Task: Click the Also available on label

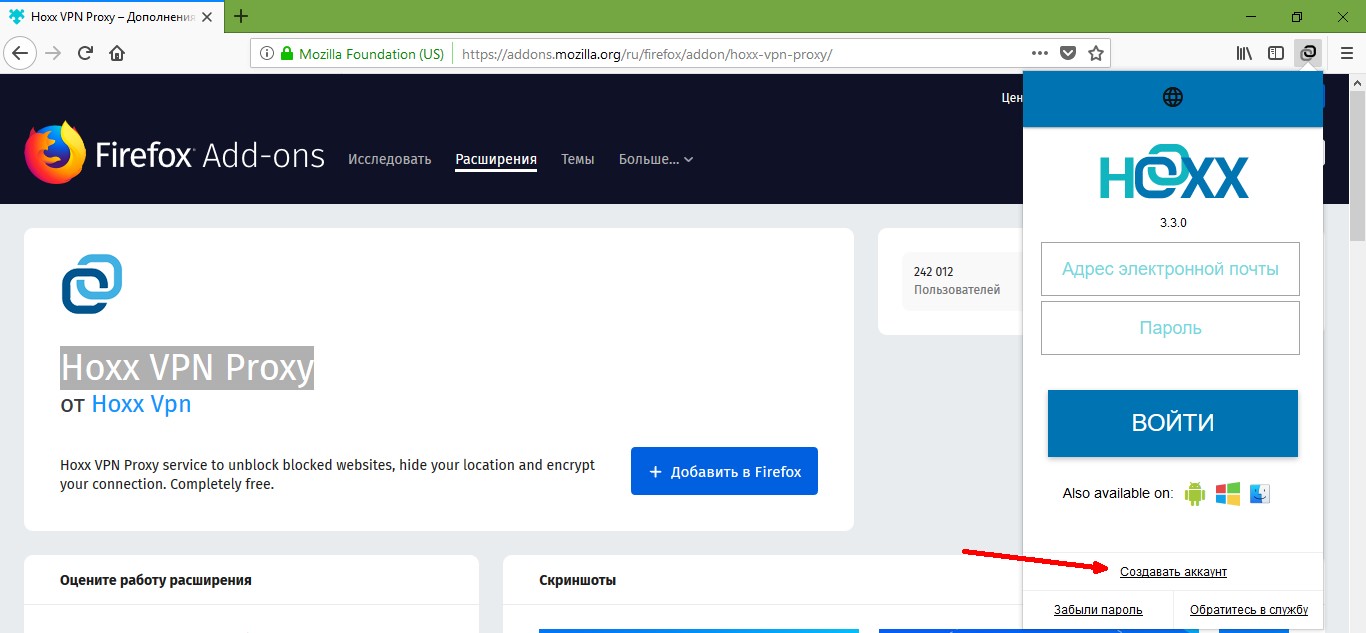Action: click(x=1118, y=494)
